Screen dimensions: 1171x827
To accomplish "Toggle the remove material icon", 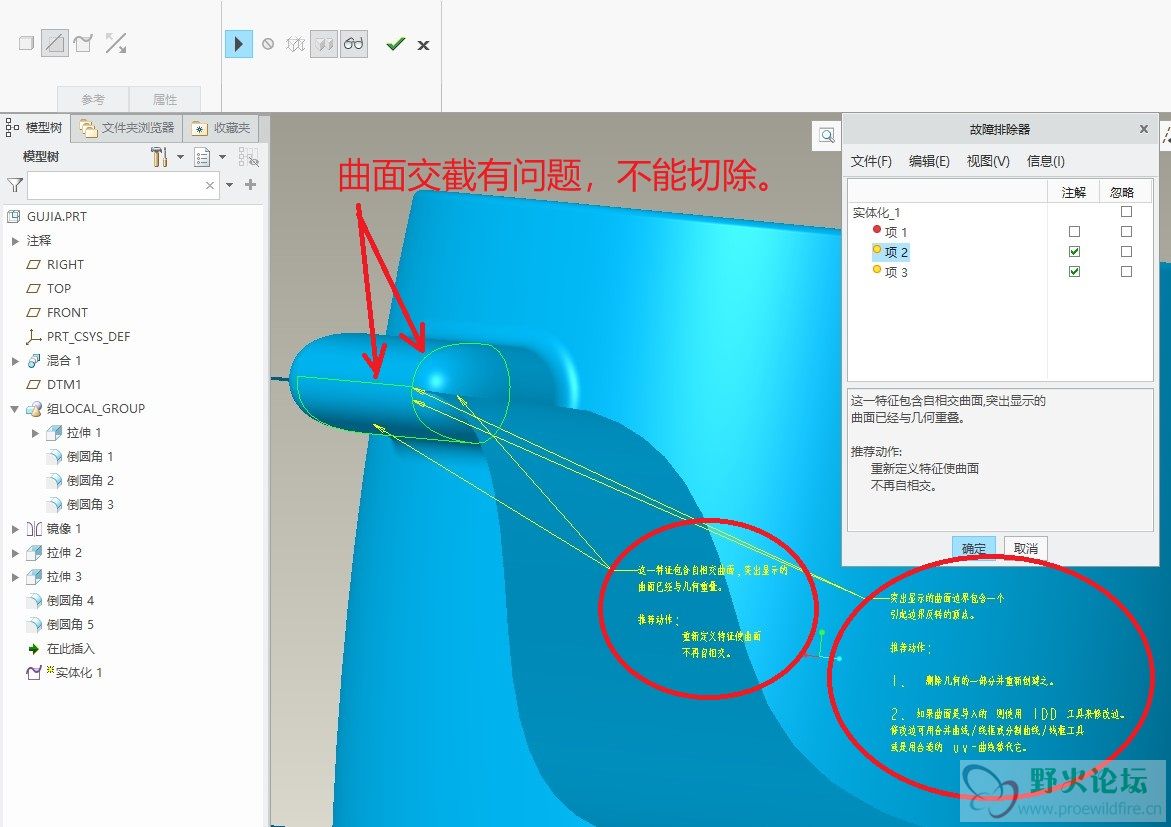I will pos(55,43).
